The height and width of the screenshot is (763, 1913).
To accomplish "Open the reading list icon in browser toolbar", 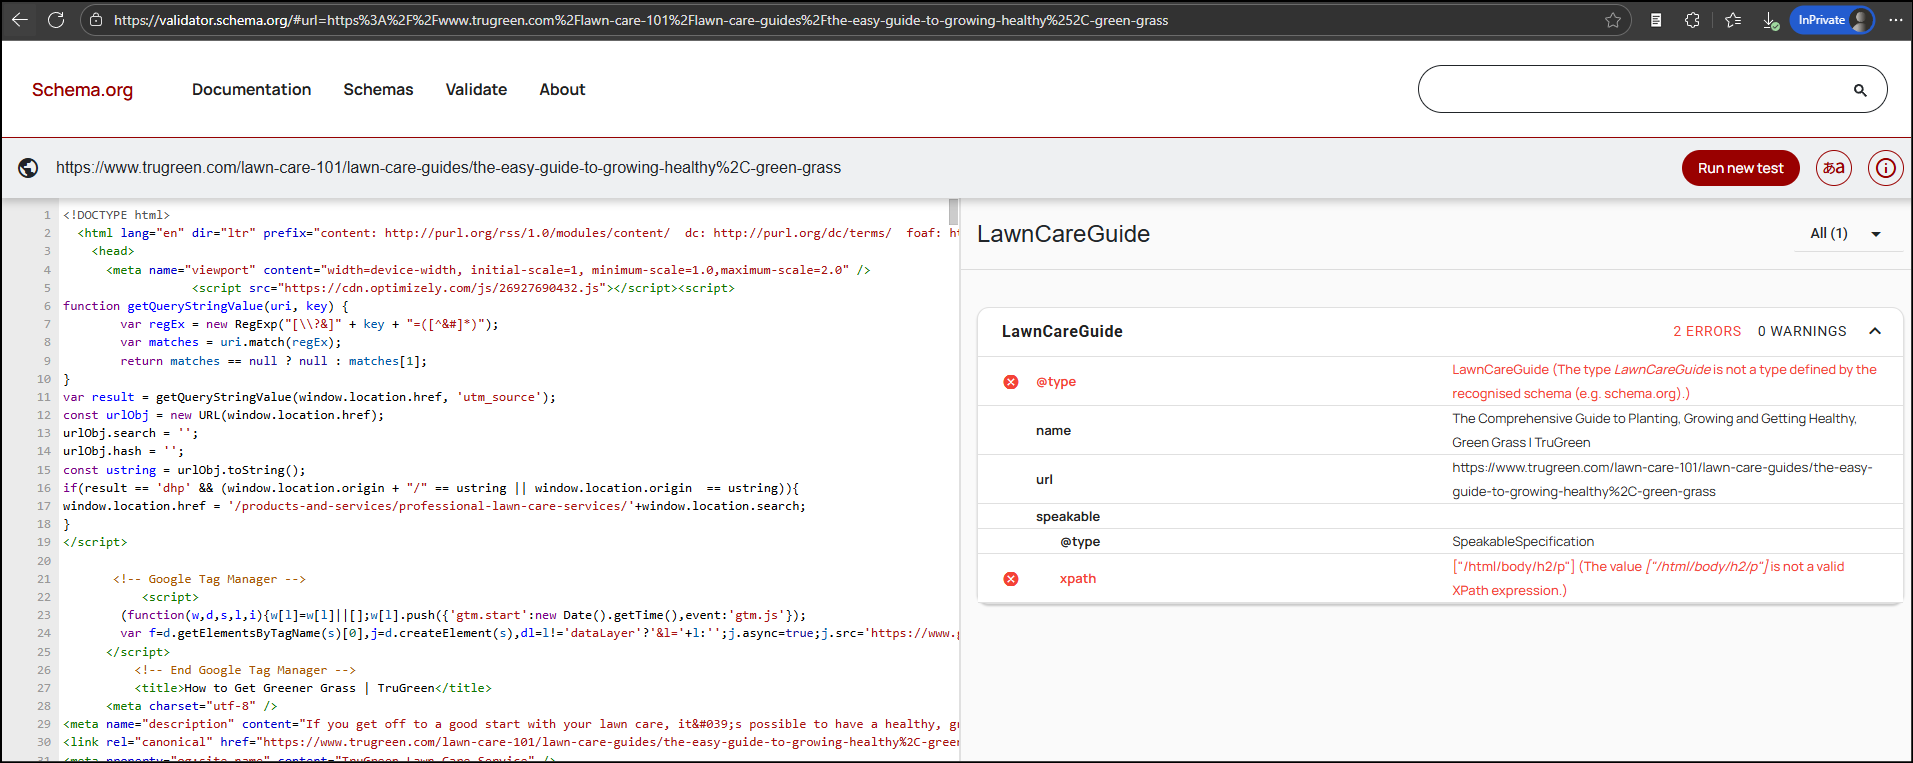I will click(1656, 20).
